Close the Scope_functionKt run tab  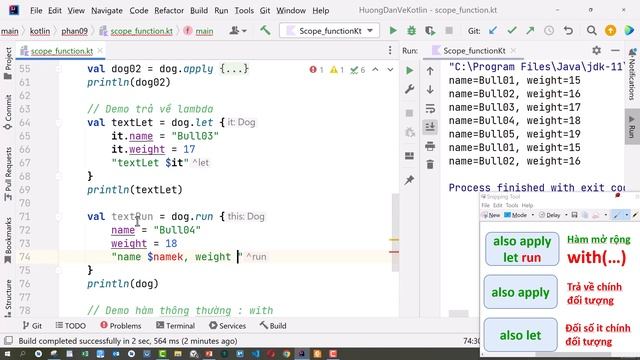513,51
